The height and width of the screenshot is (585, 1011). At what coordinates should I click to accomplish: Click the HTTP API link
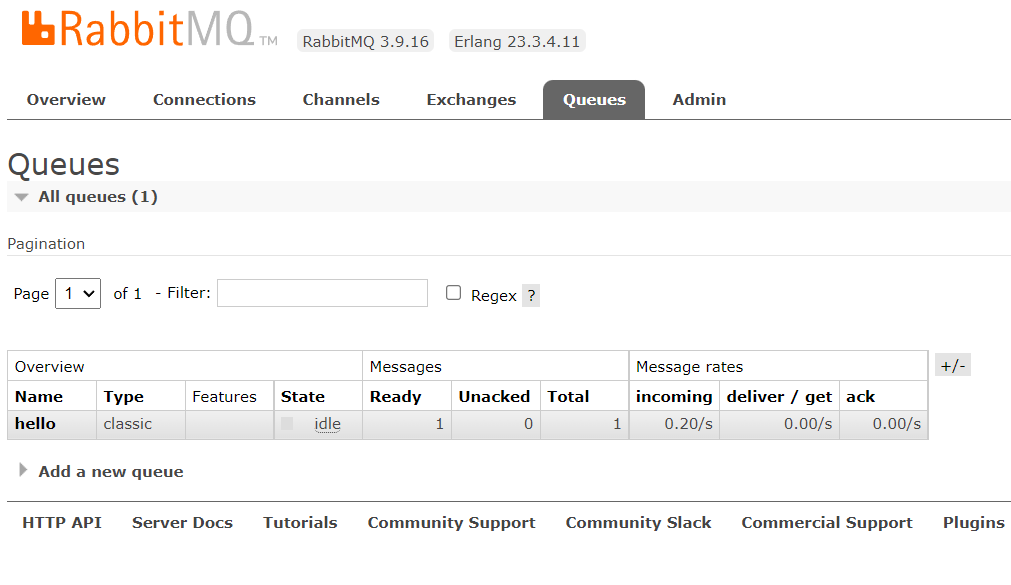pyautogui.click(x=62, y=522)
